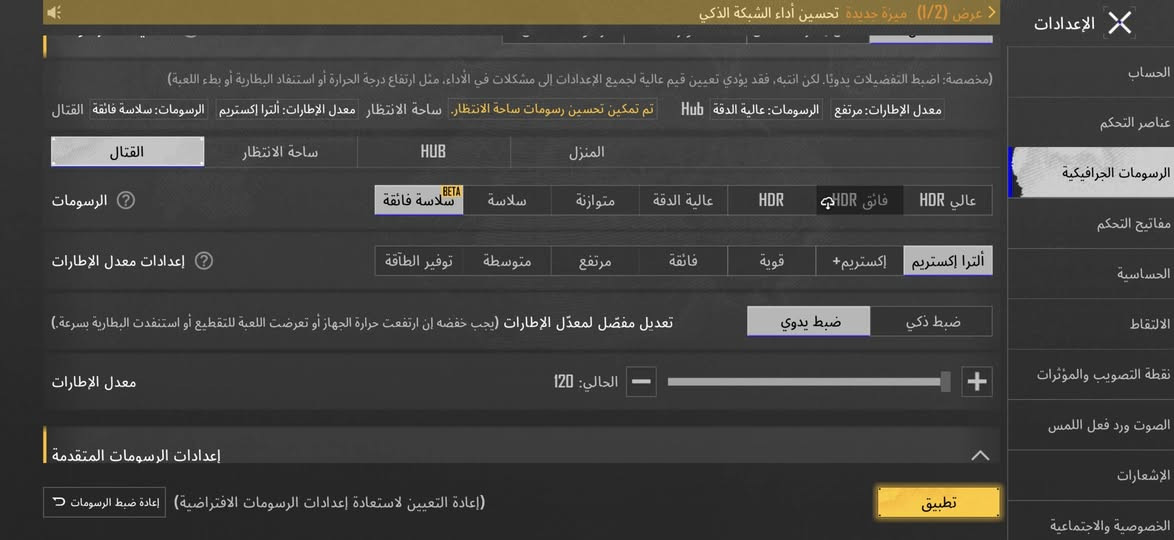Choose "ألترا إكستريم" frame rate option
Image resolution: width=1174 pixels, height=540 pixels.
click(x=948, y=261)
